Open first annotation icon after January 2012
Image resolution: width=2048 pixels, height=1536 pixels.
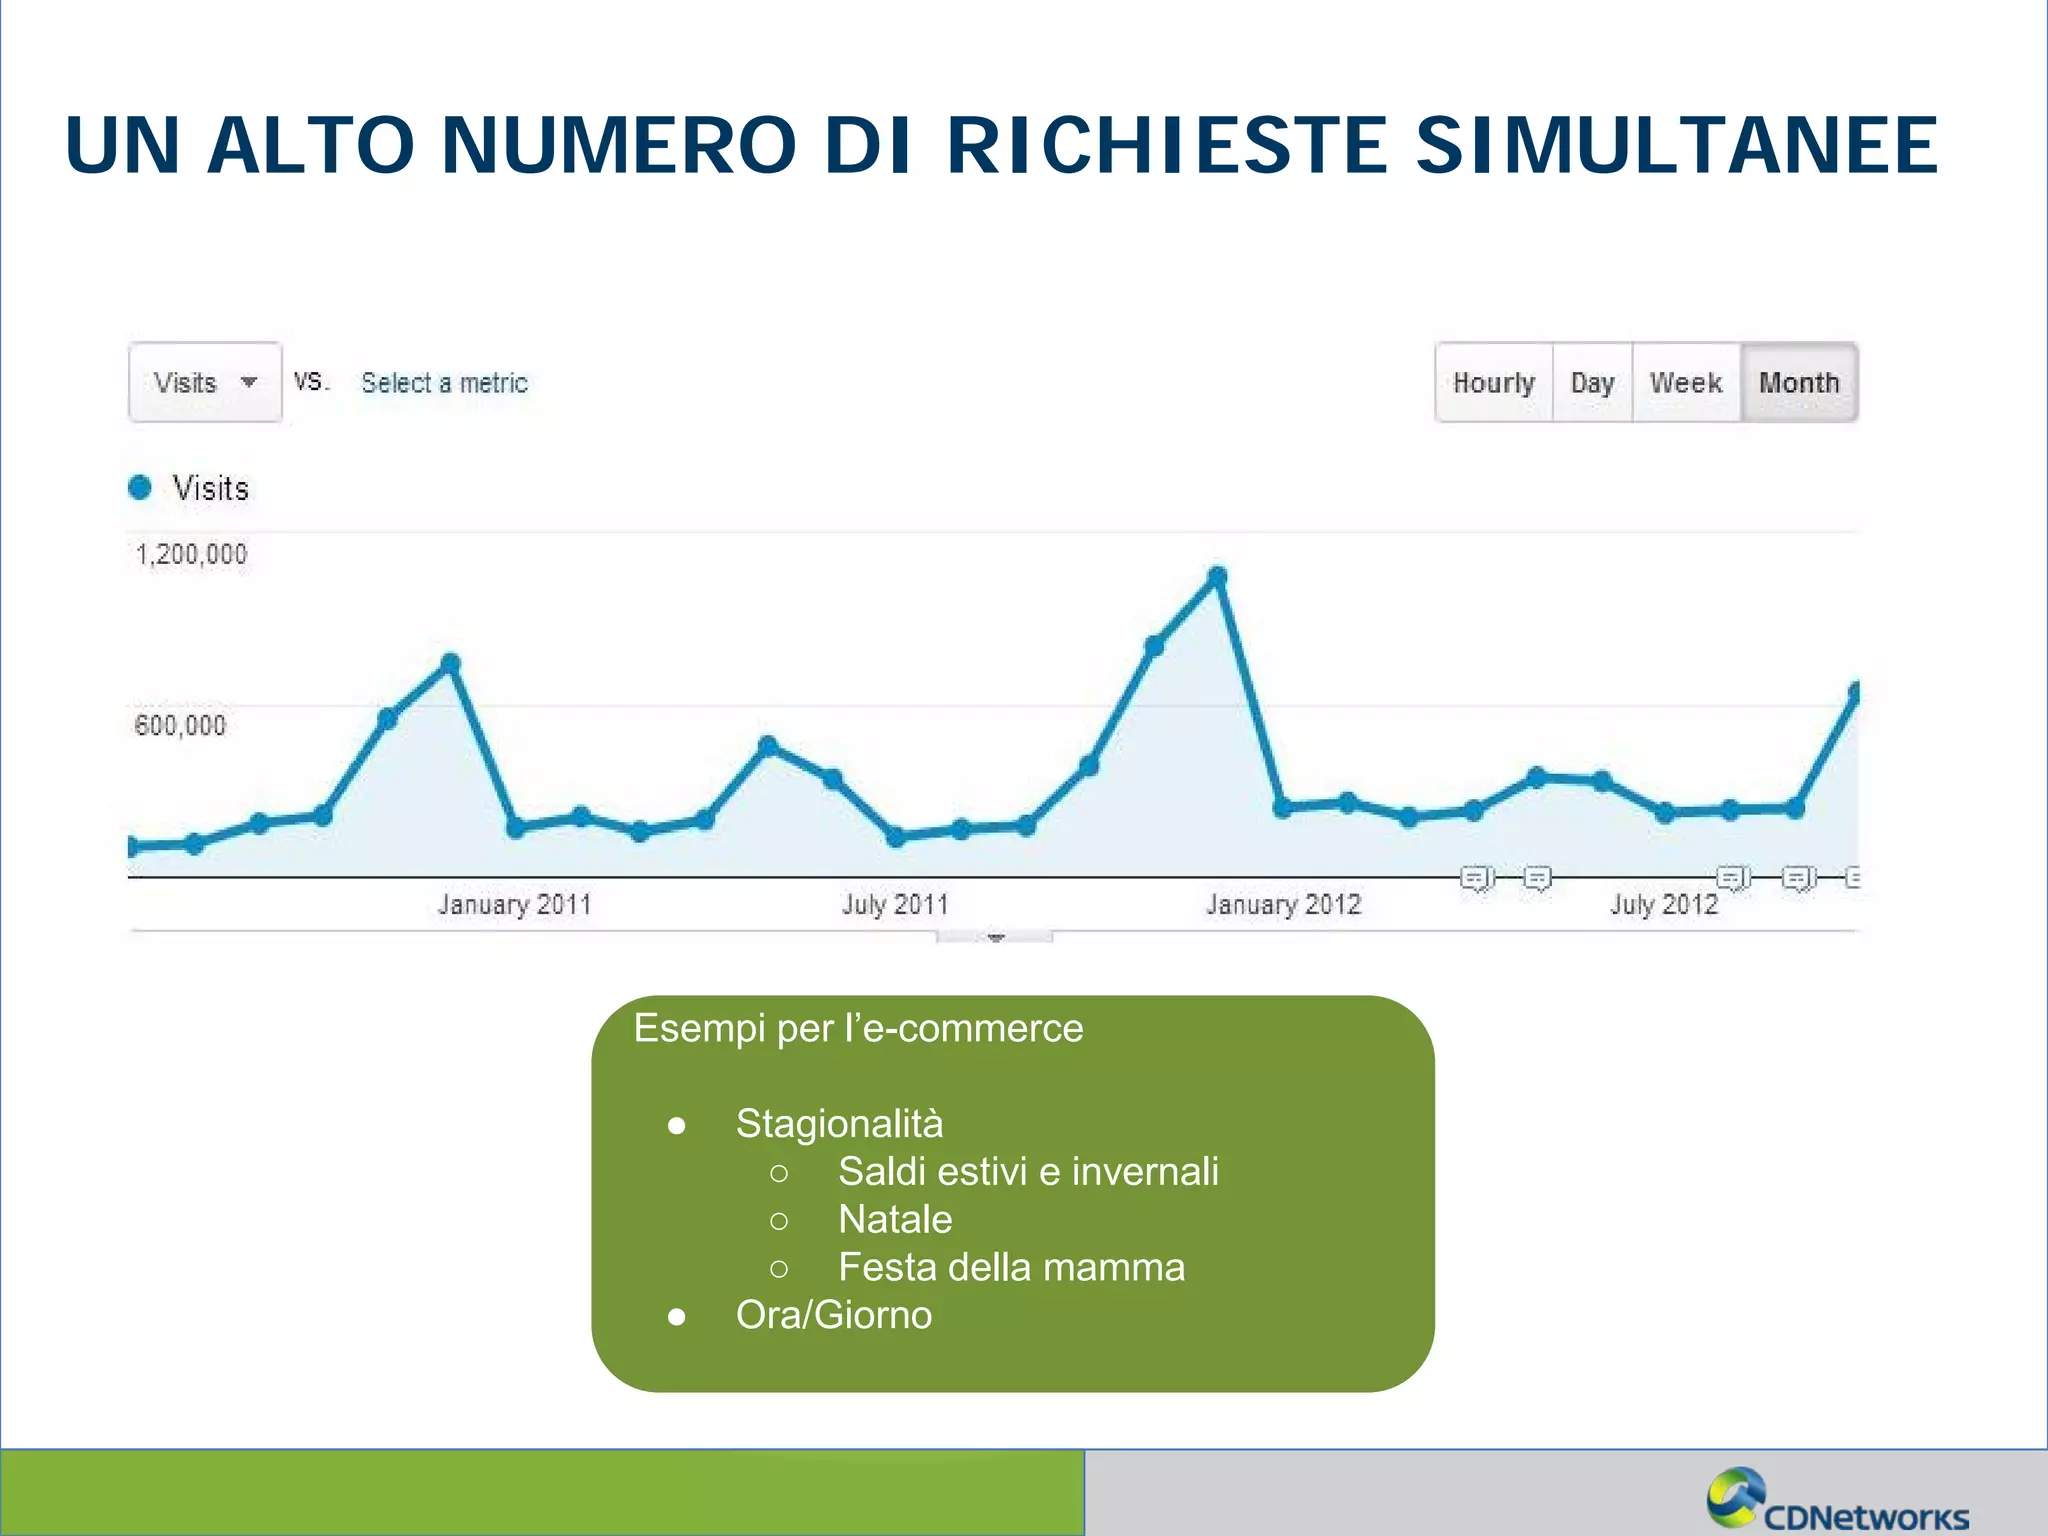[x=1476, y=878]
